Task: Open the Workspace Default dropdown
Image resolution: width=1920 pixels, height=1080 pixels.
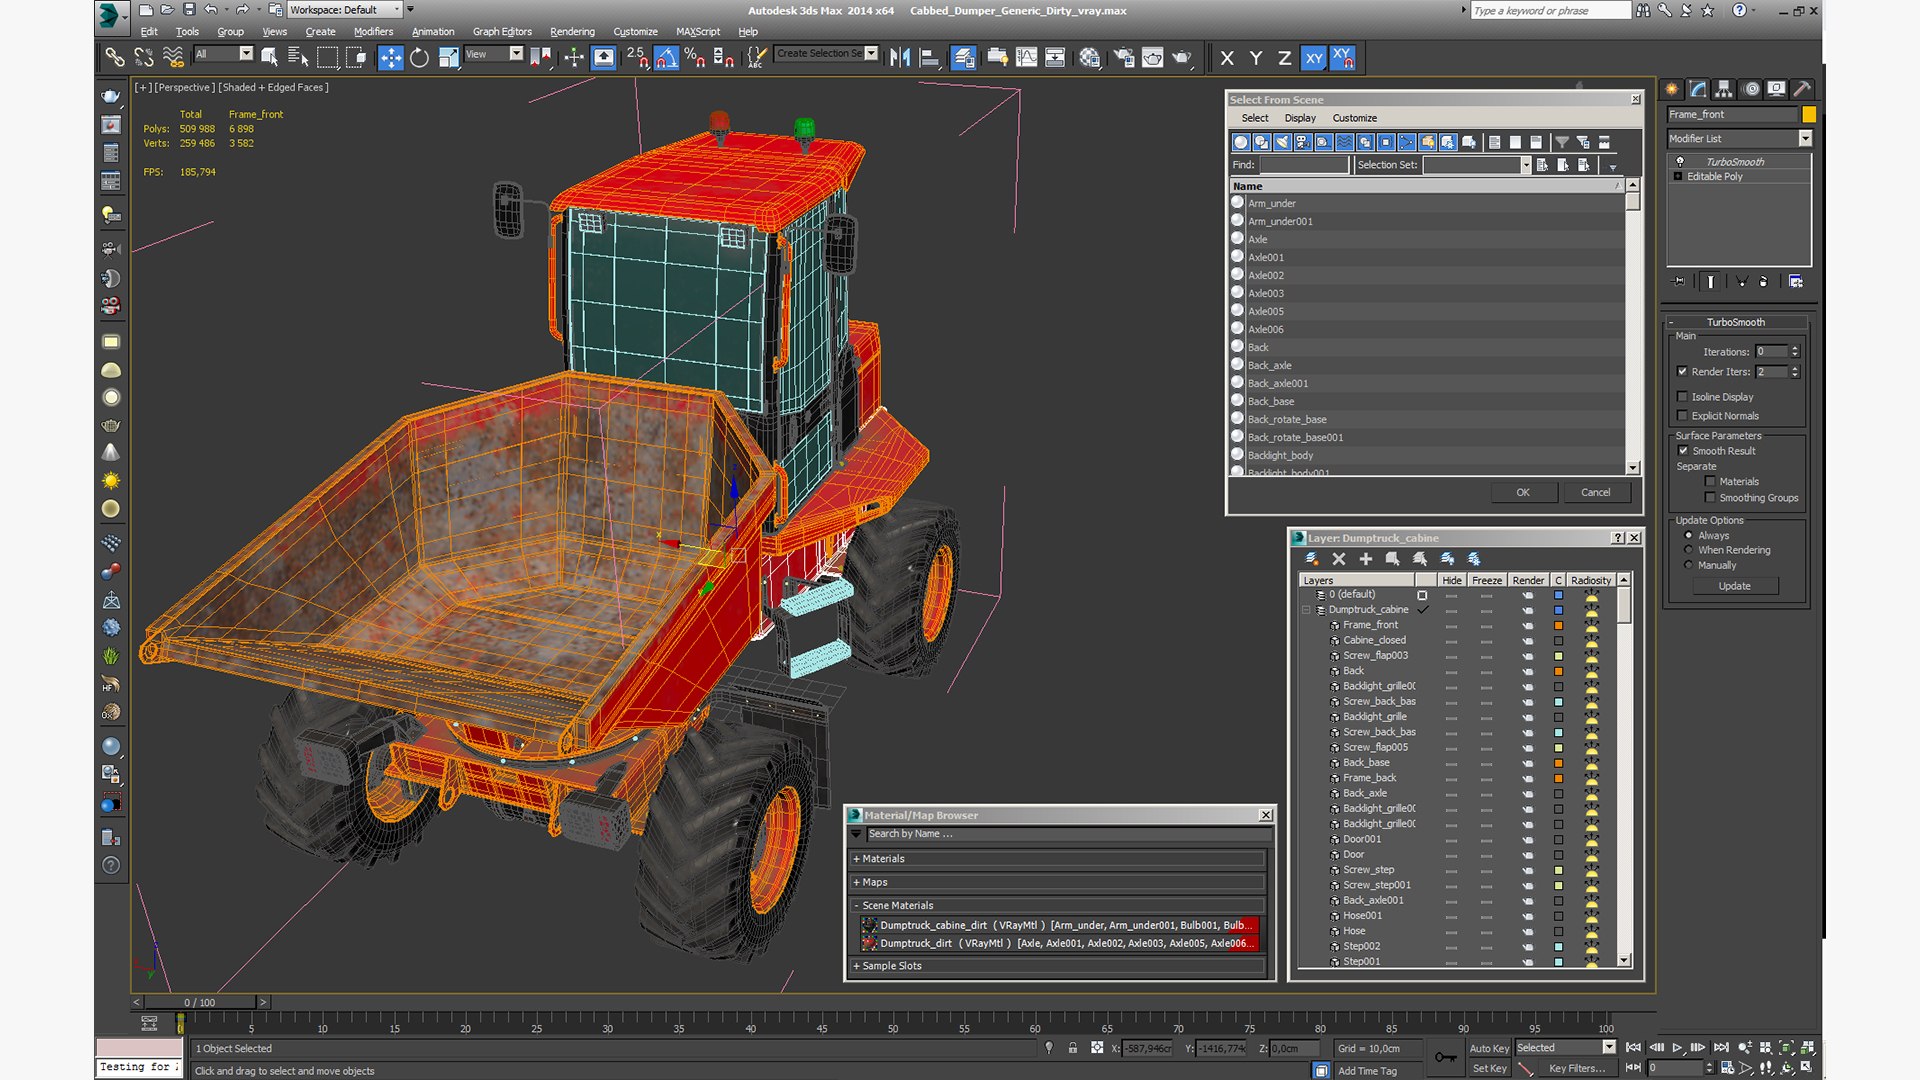Action: point(396,10)
